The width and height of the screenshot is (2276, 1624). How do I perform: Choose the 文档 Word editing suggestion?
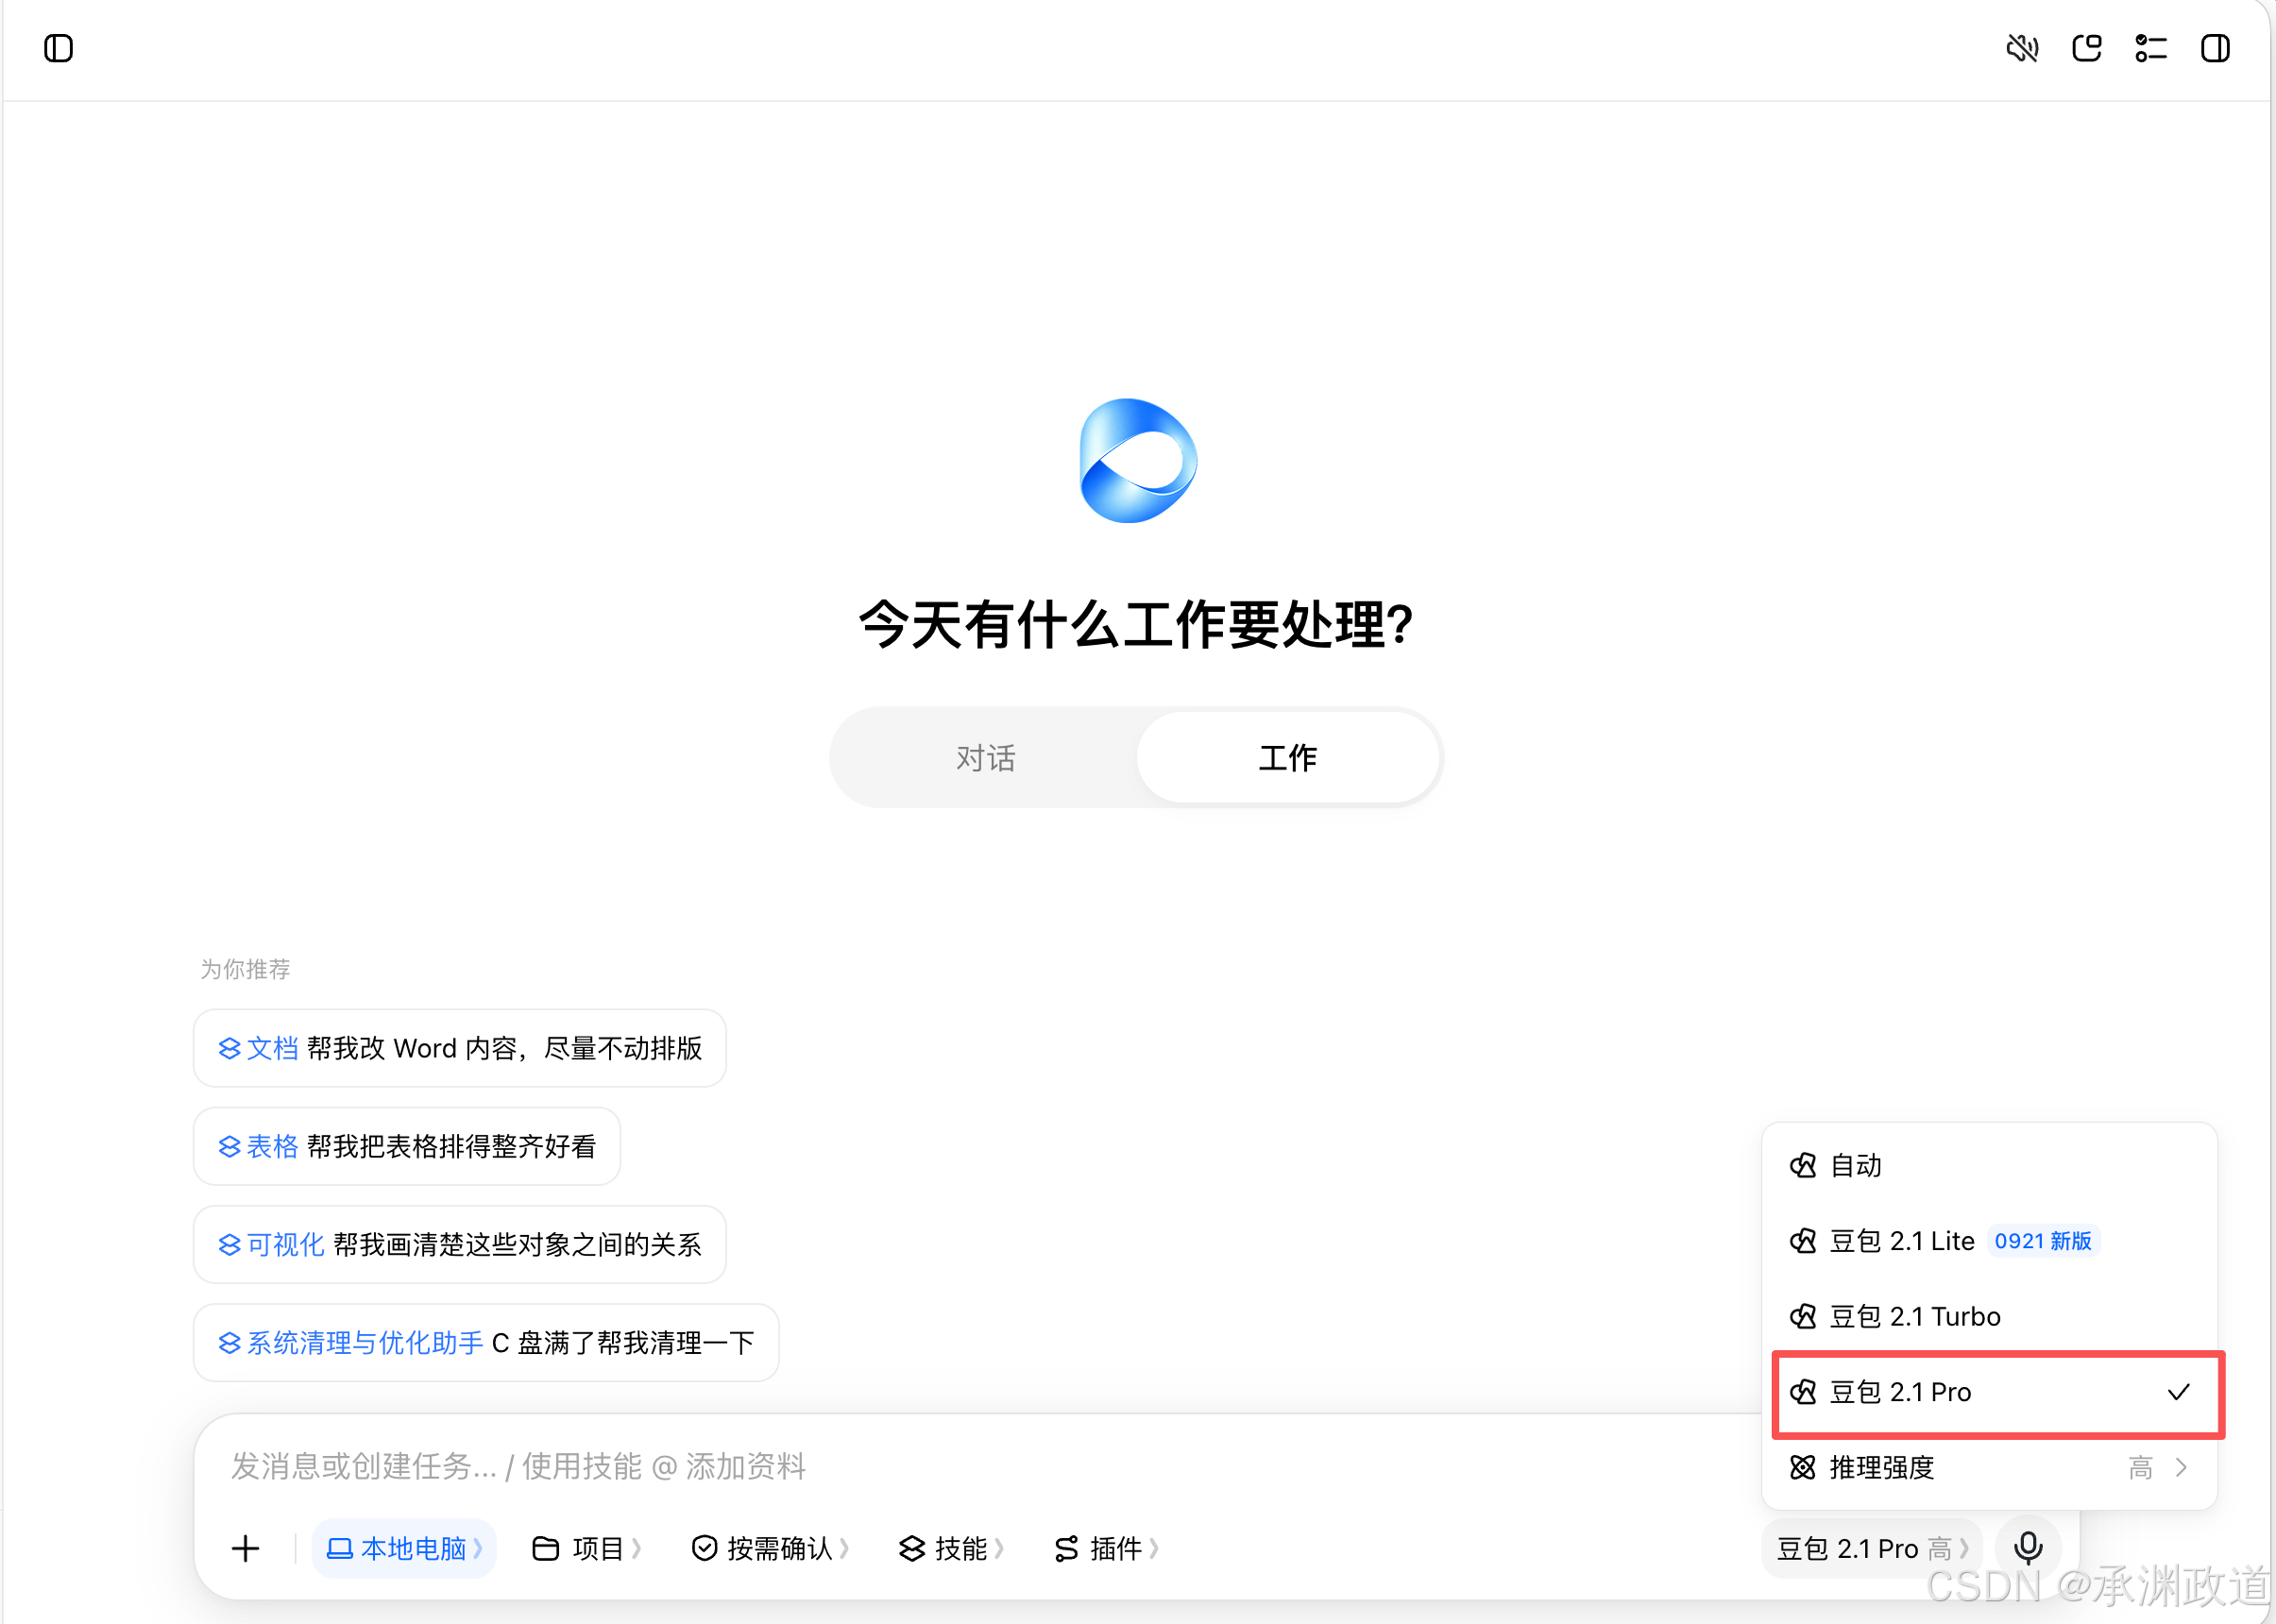coord(460,1048)
